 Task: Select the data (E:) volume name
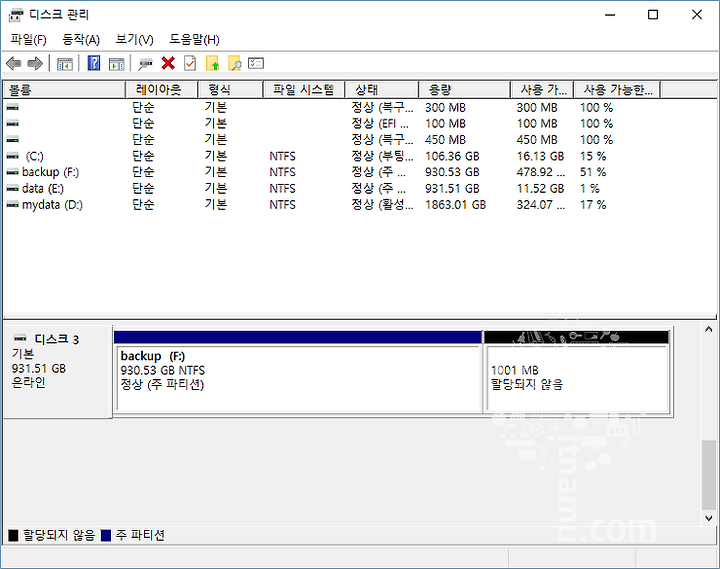click(43, 189)
